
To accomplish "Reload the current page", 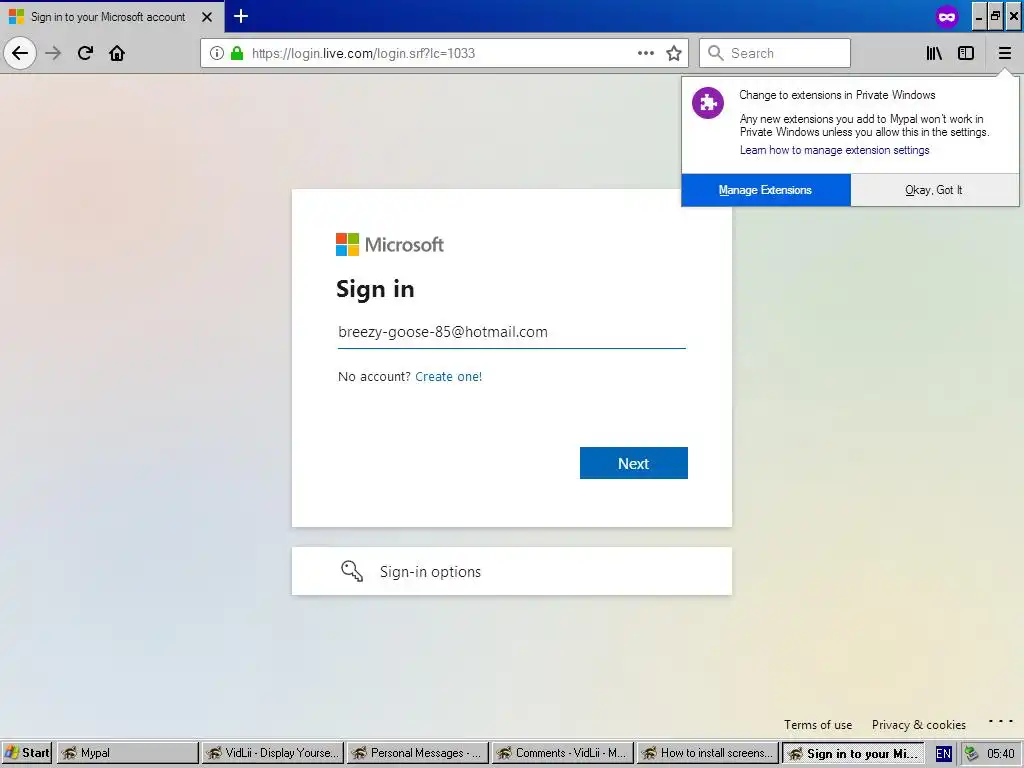I will pos(85,53).
